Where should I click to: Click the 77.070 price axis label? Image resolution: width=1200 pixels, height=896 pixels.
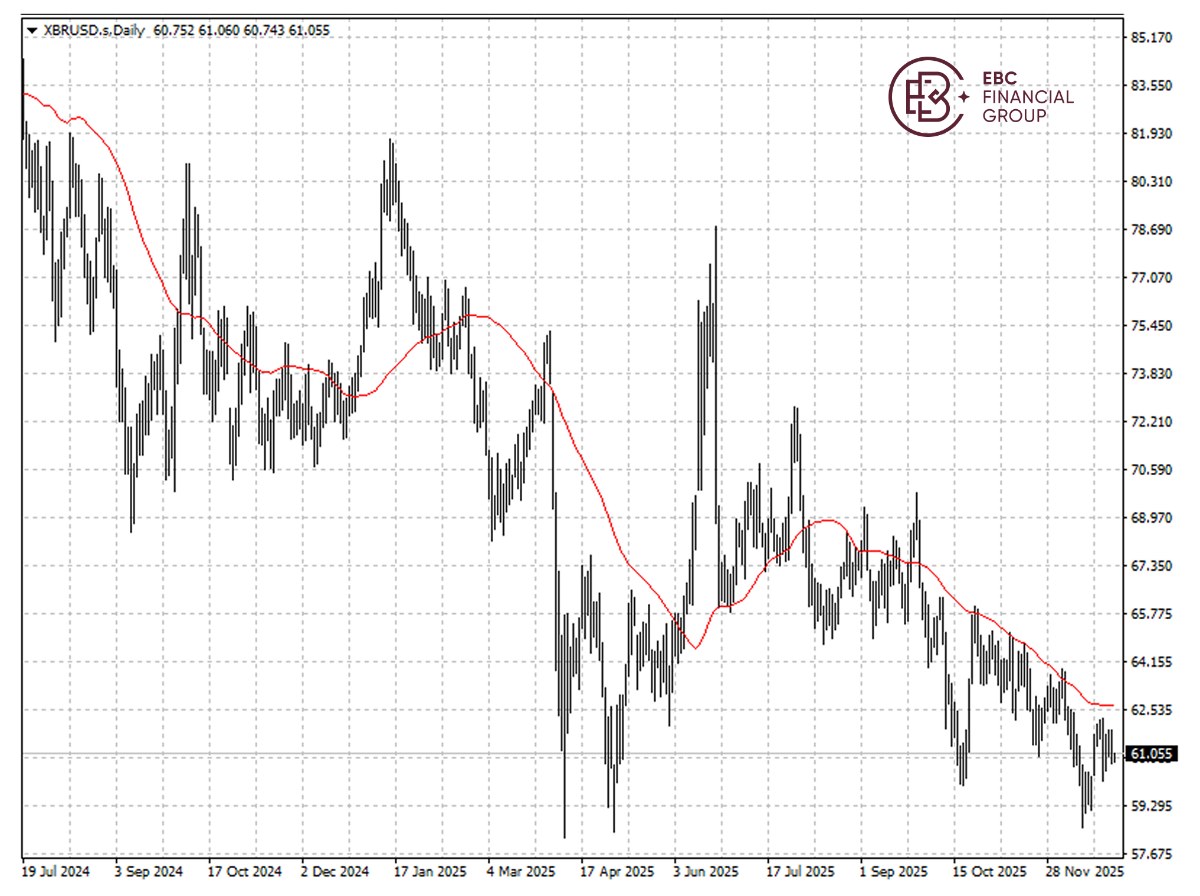coord(1151,278)
